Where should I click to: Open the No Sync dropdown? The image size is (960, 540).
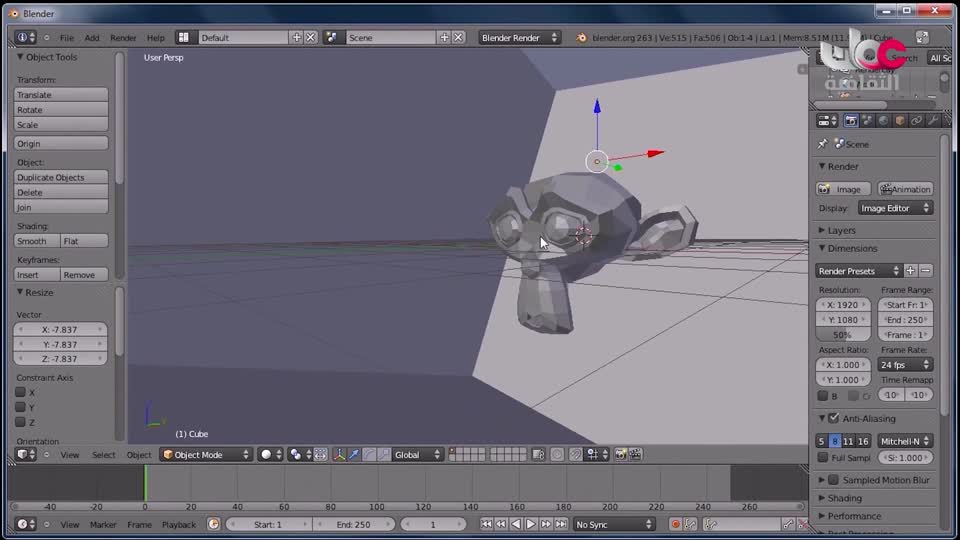(614, 524)
